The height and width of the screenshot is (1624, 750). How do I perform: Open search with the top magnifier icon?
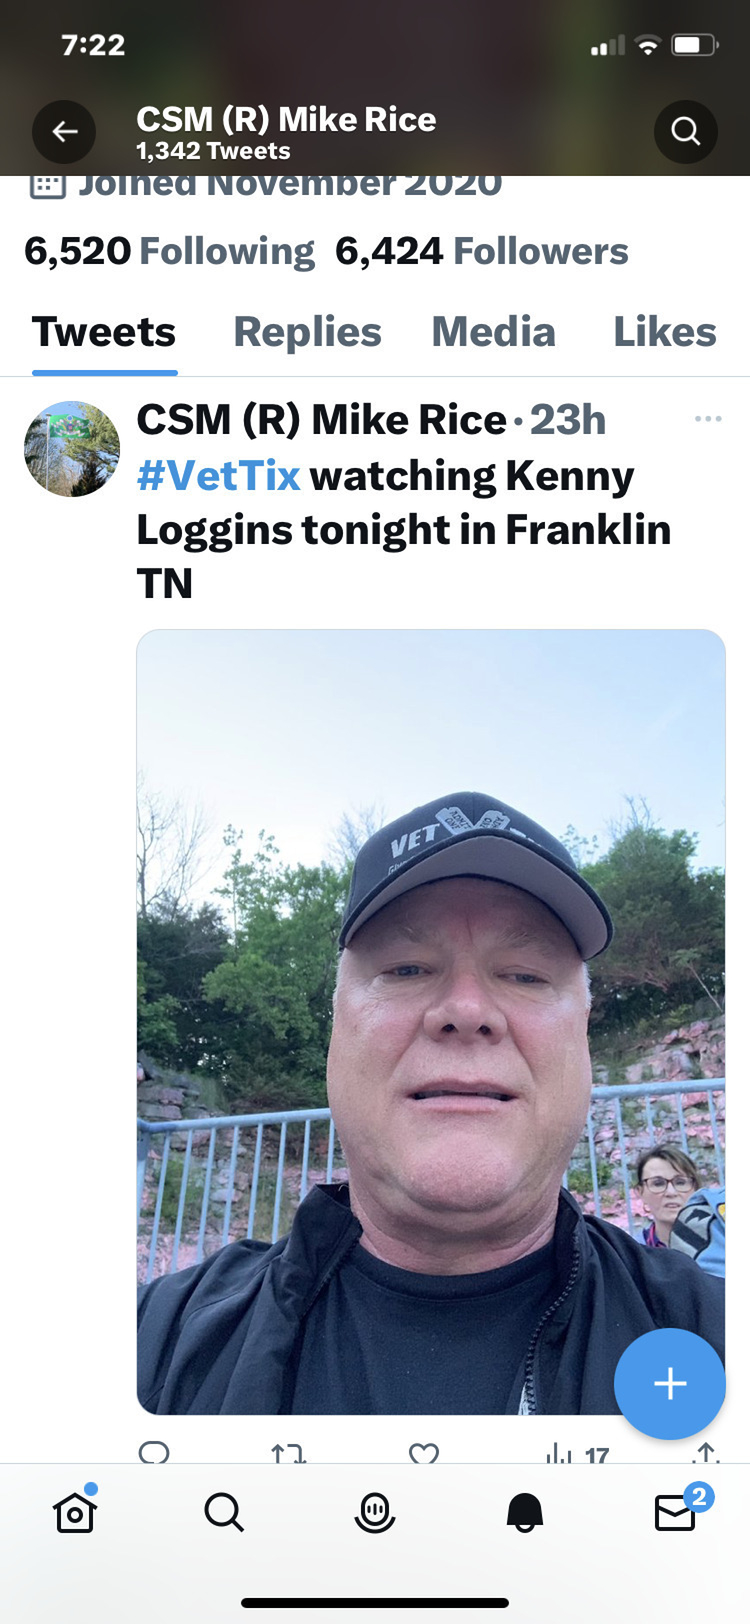pos(685,131)
